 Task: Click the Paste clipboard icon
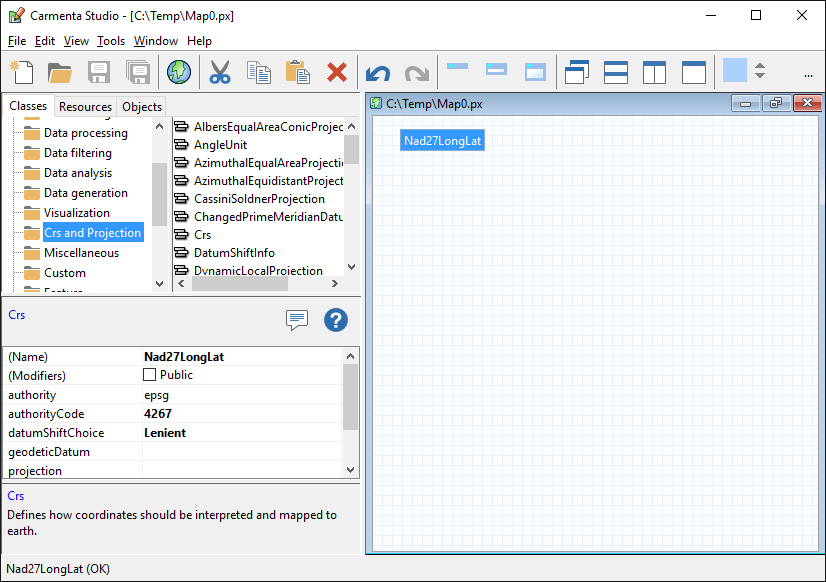click(x=297, y=72)
